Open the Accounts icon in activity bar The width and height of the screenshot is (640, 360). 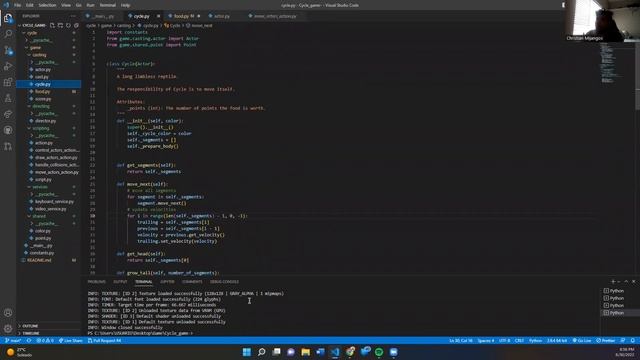(8, 313)
